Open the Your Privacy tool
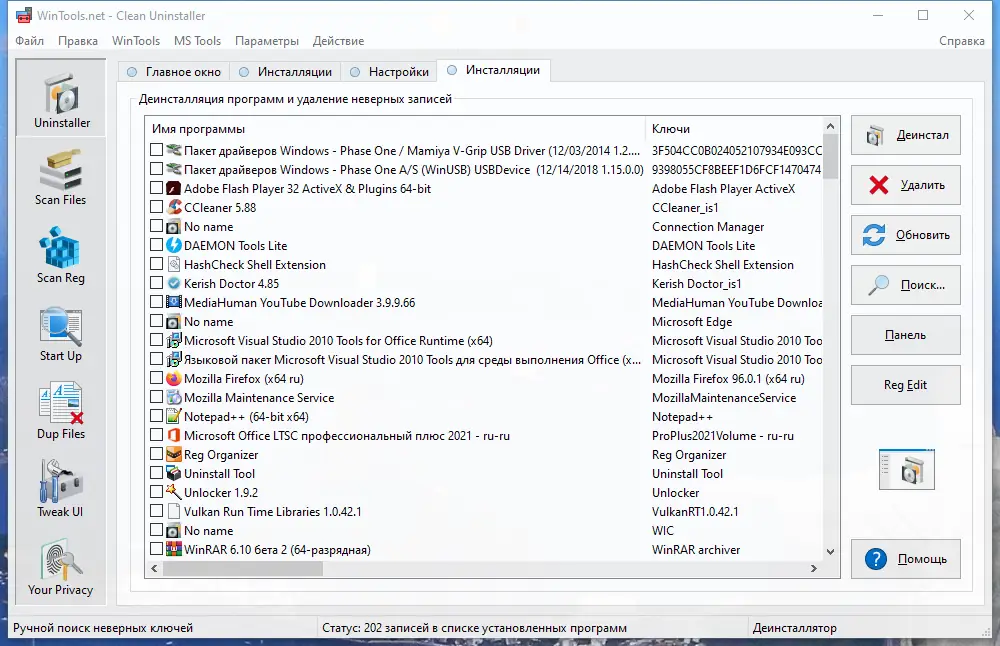 61,568
